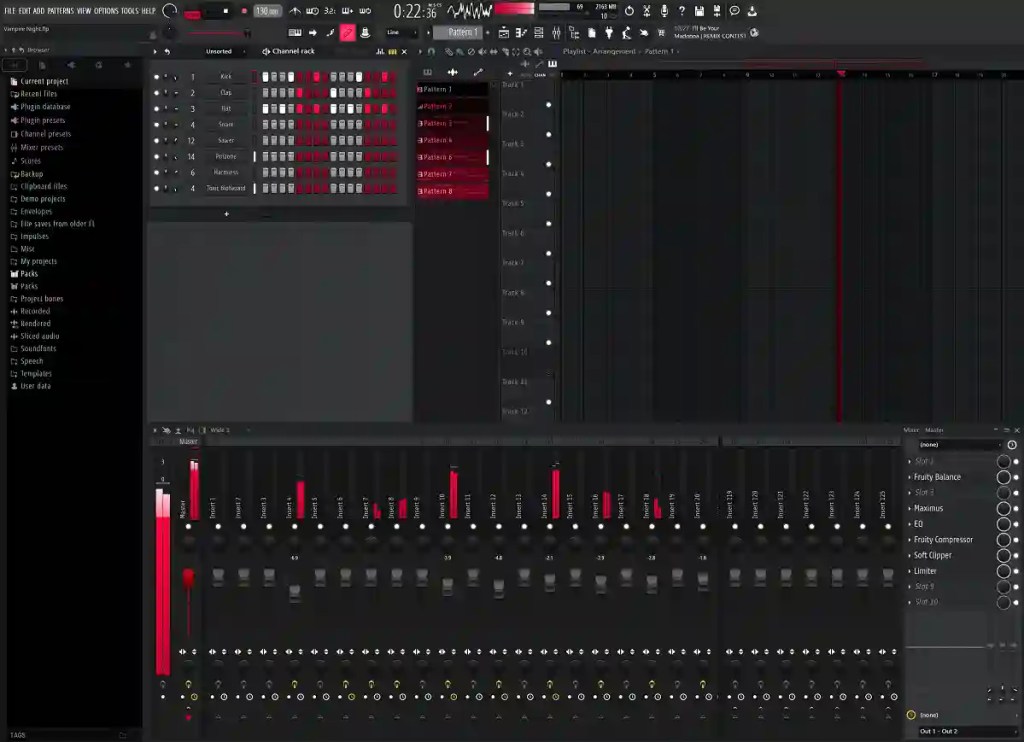Screen dimensions: 1024x742
Task: Click the metronome icon in toolbar
Action: (295, 11)
